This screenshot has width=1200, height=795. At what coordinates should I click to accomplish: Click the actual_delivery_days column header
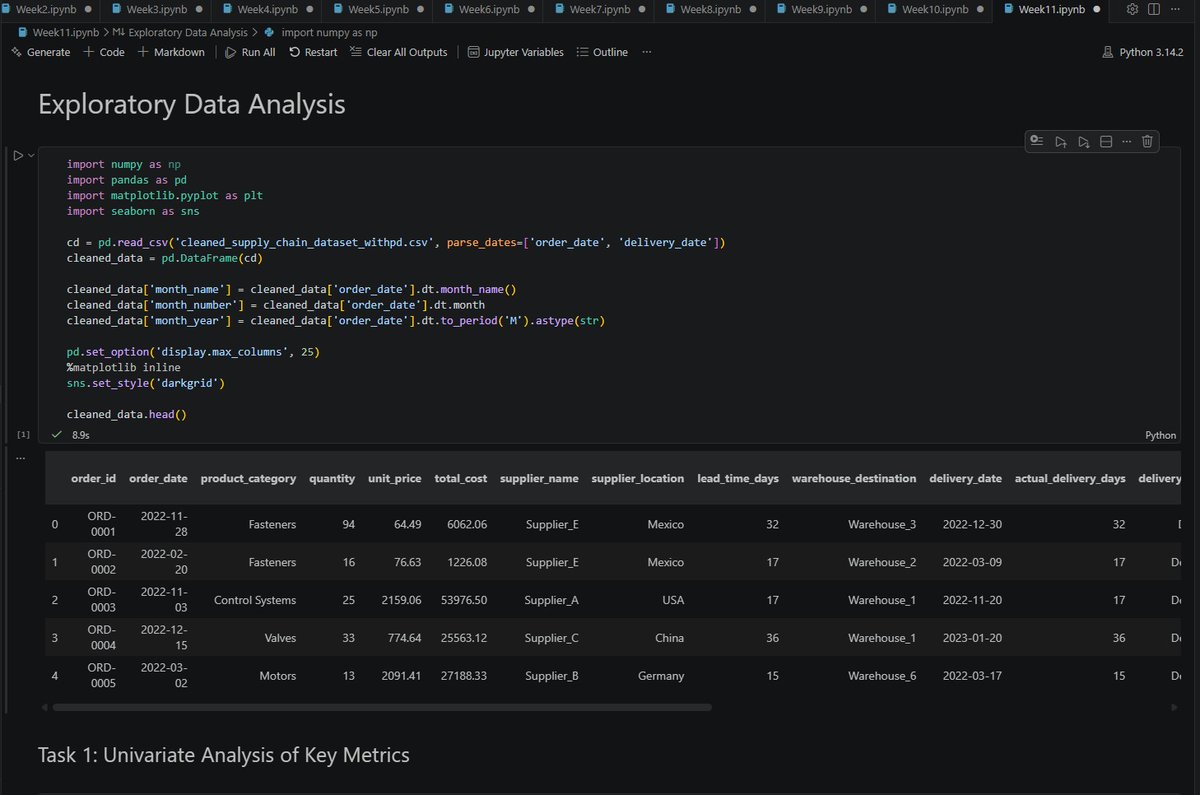[x=1070, y=478]
